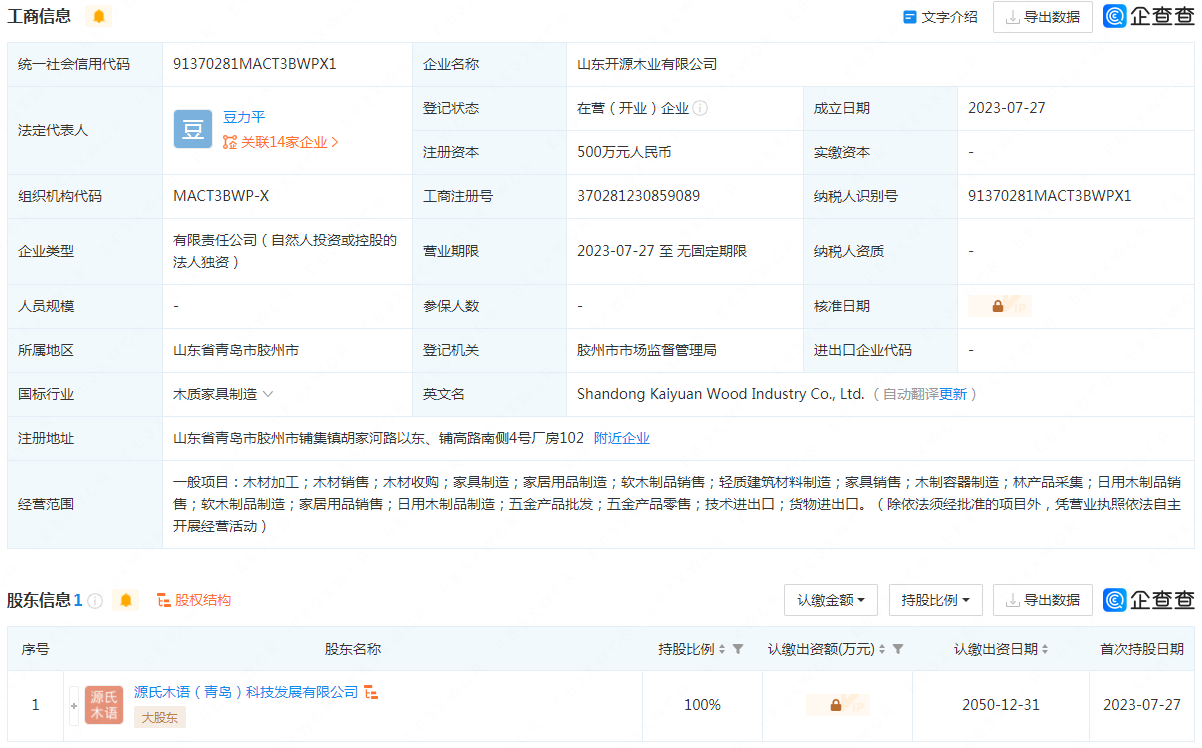
Task: Click equity structure icon after 源氏木语 company name
Action: coord(371,692)
